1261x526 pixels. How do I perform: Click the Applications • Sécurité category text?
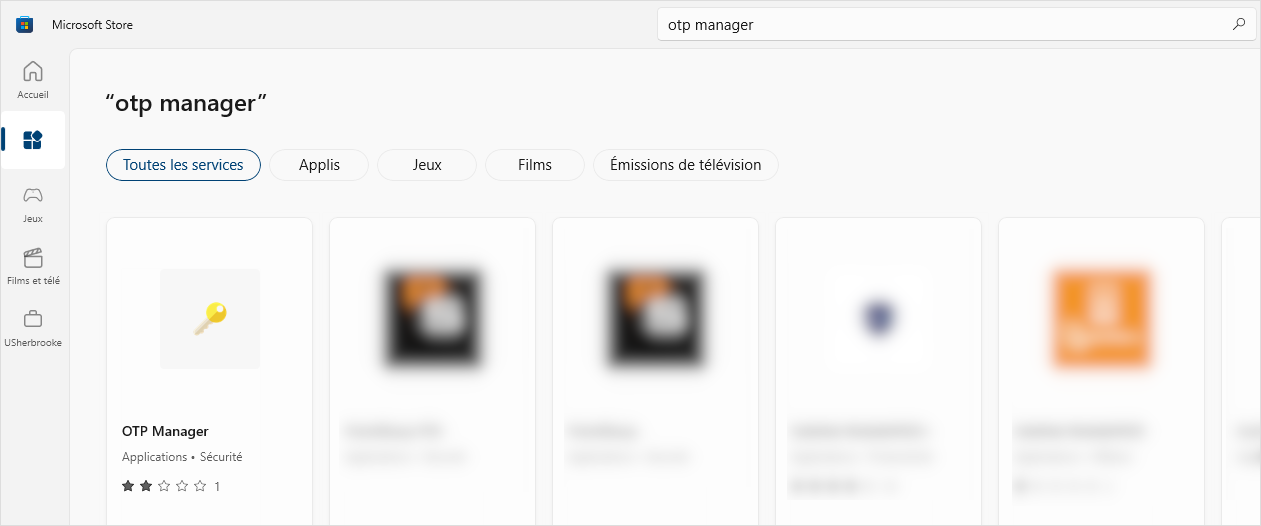coord(182,457)
